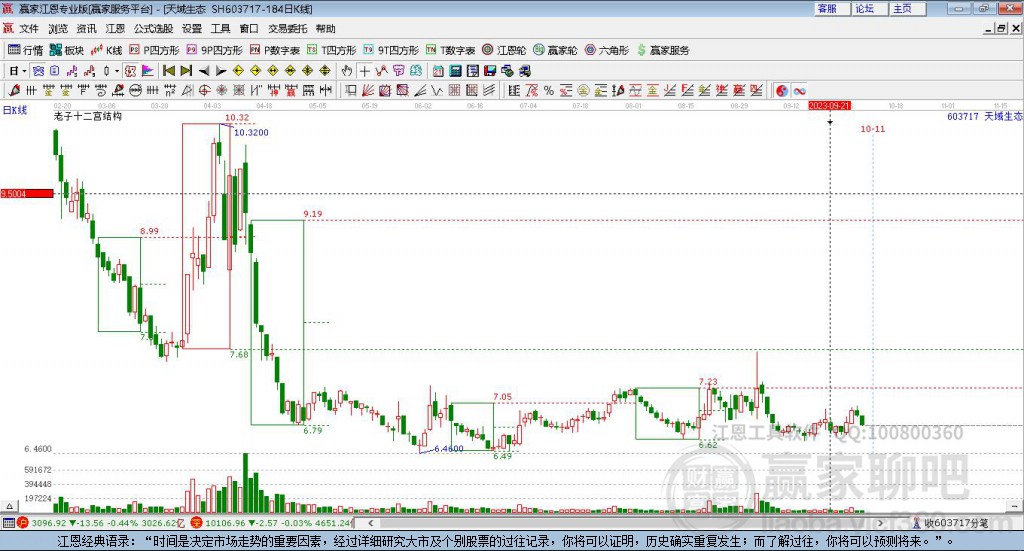
Task: Click the 日K线 period label
Action: [x=15, y=110]
